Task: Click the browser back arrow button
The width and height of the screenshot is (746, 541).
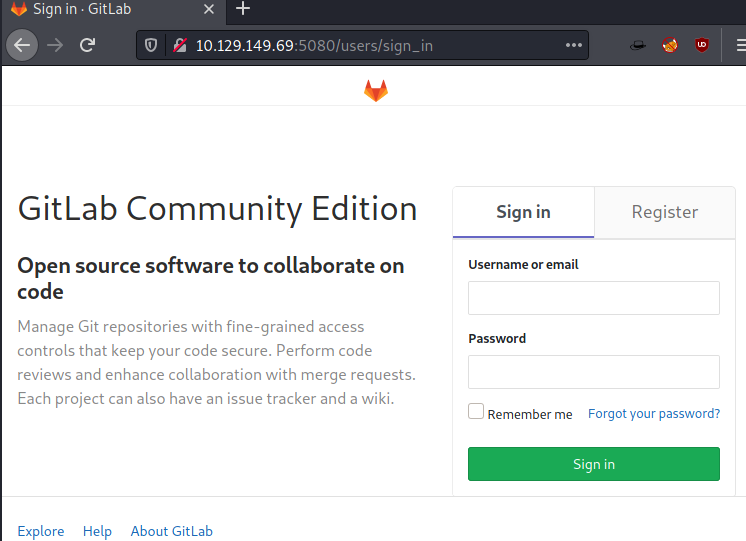Action: click(22, 45)
